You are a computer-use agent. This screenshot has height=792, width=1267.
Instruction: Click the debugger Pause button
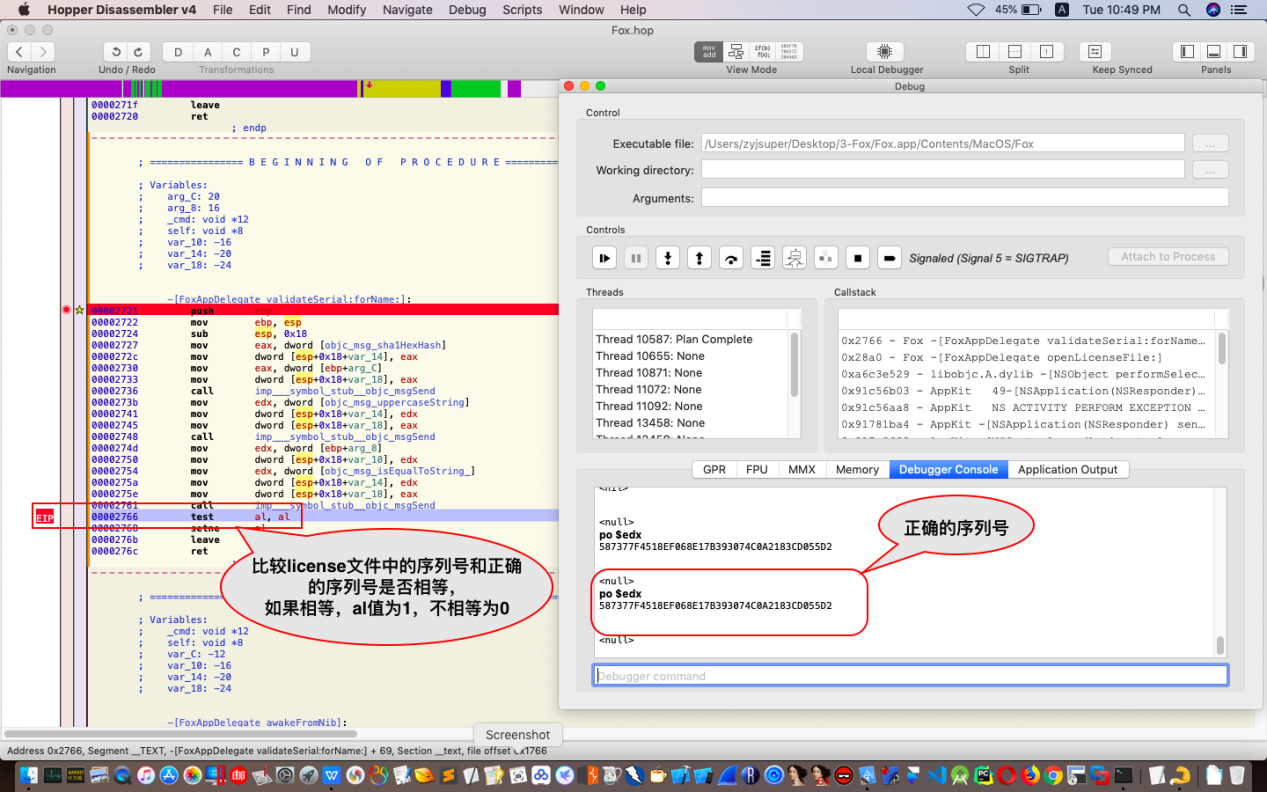[x=636, y=258]
